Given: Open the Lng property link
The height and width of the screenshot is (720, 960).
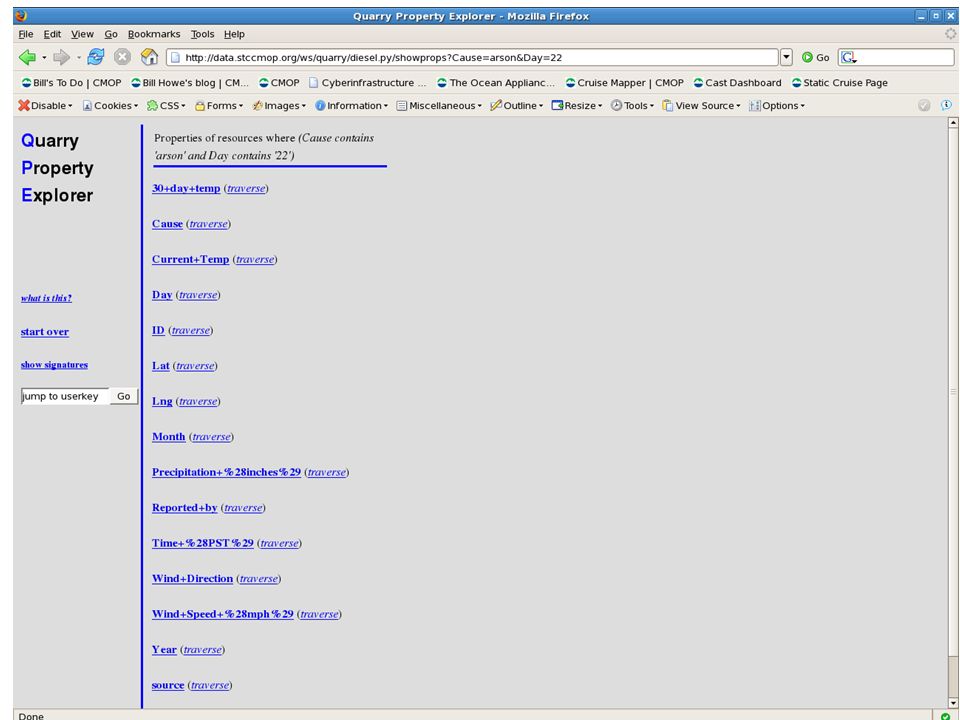Looking at the screenshot, I should coord(162,401).
